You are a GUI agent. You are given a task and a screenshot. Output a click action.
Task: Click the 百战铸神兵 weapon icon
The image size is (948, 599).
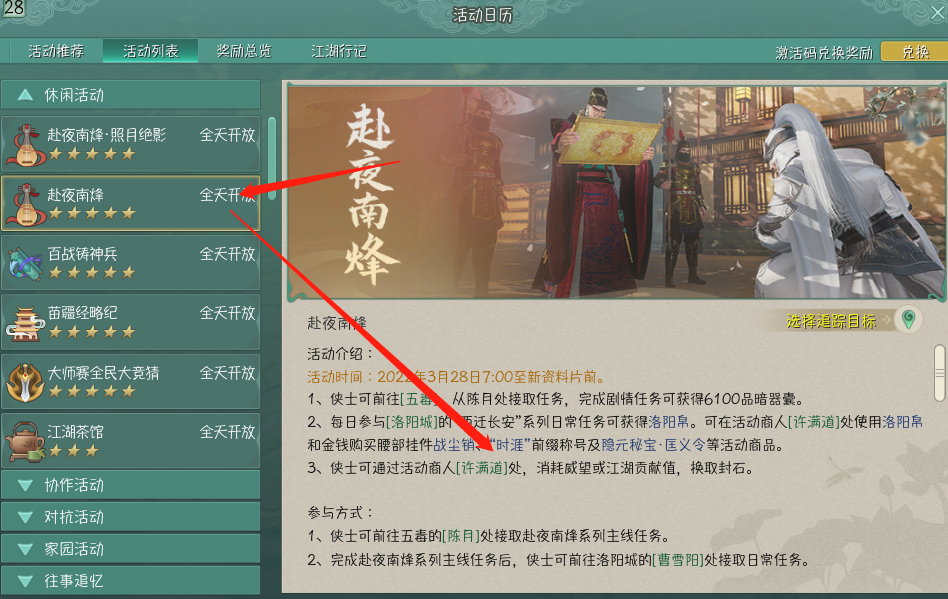click(x=25, y=264)
